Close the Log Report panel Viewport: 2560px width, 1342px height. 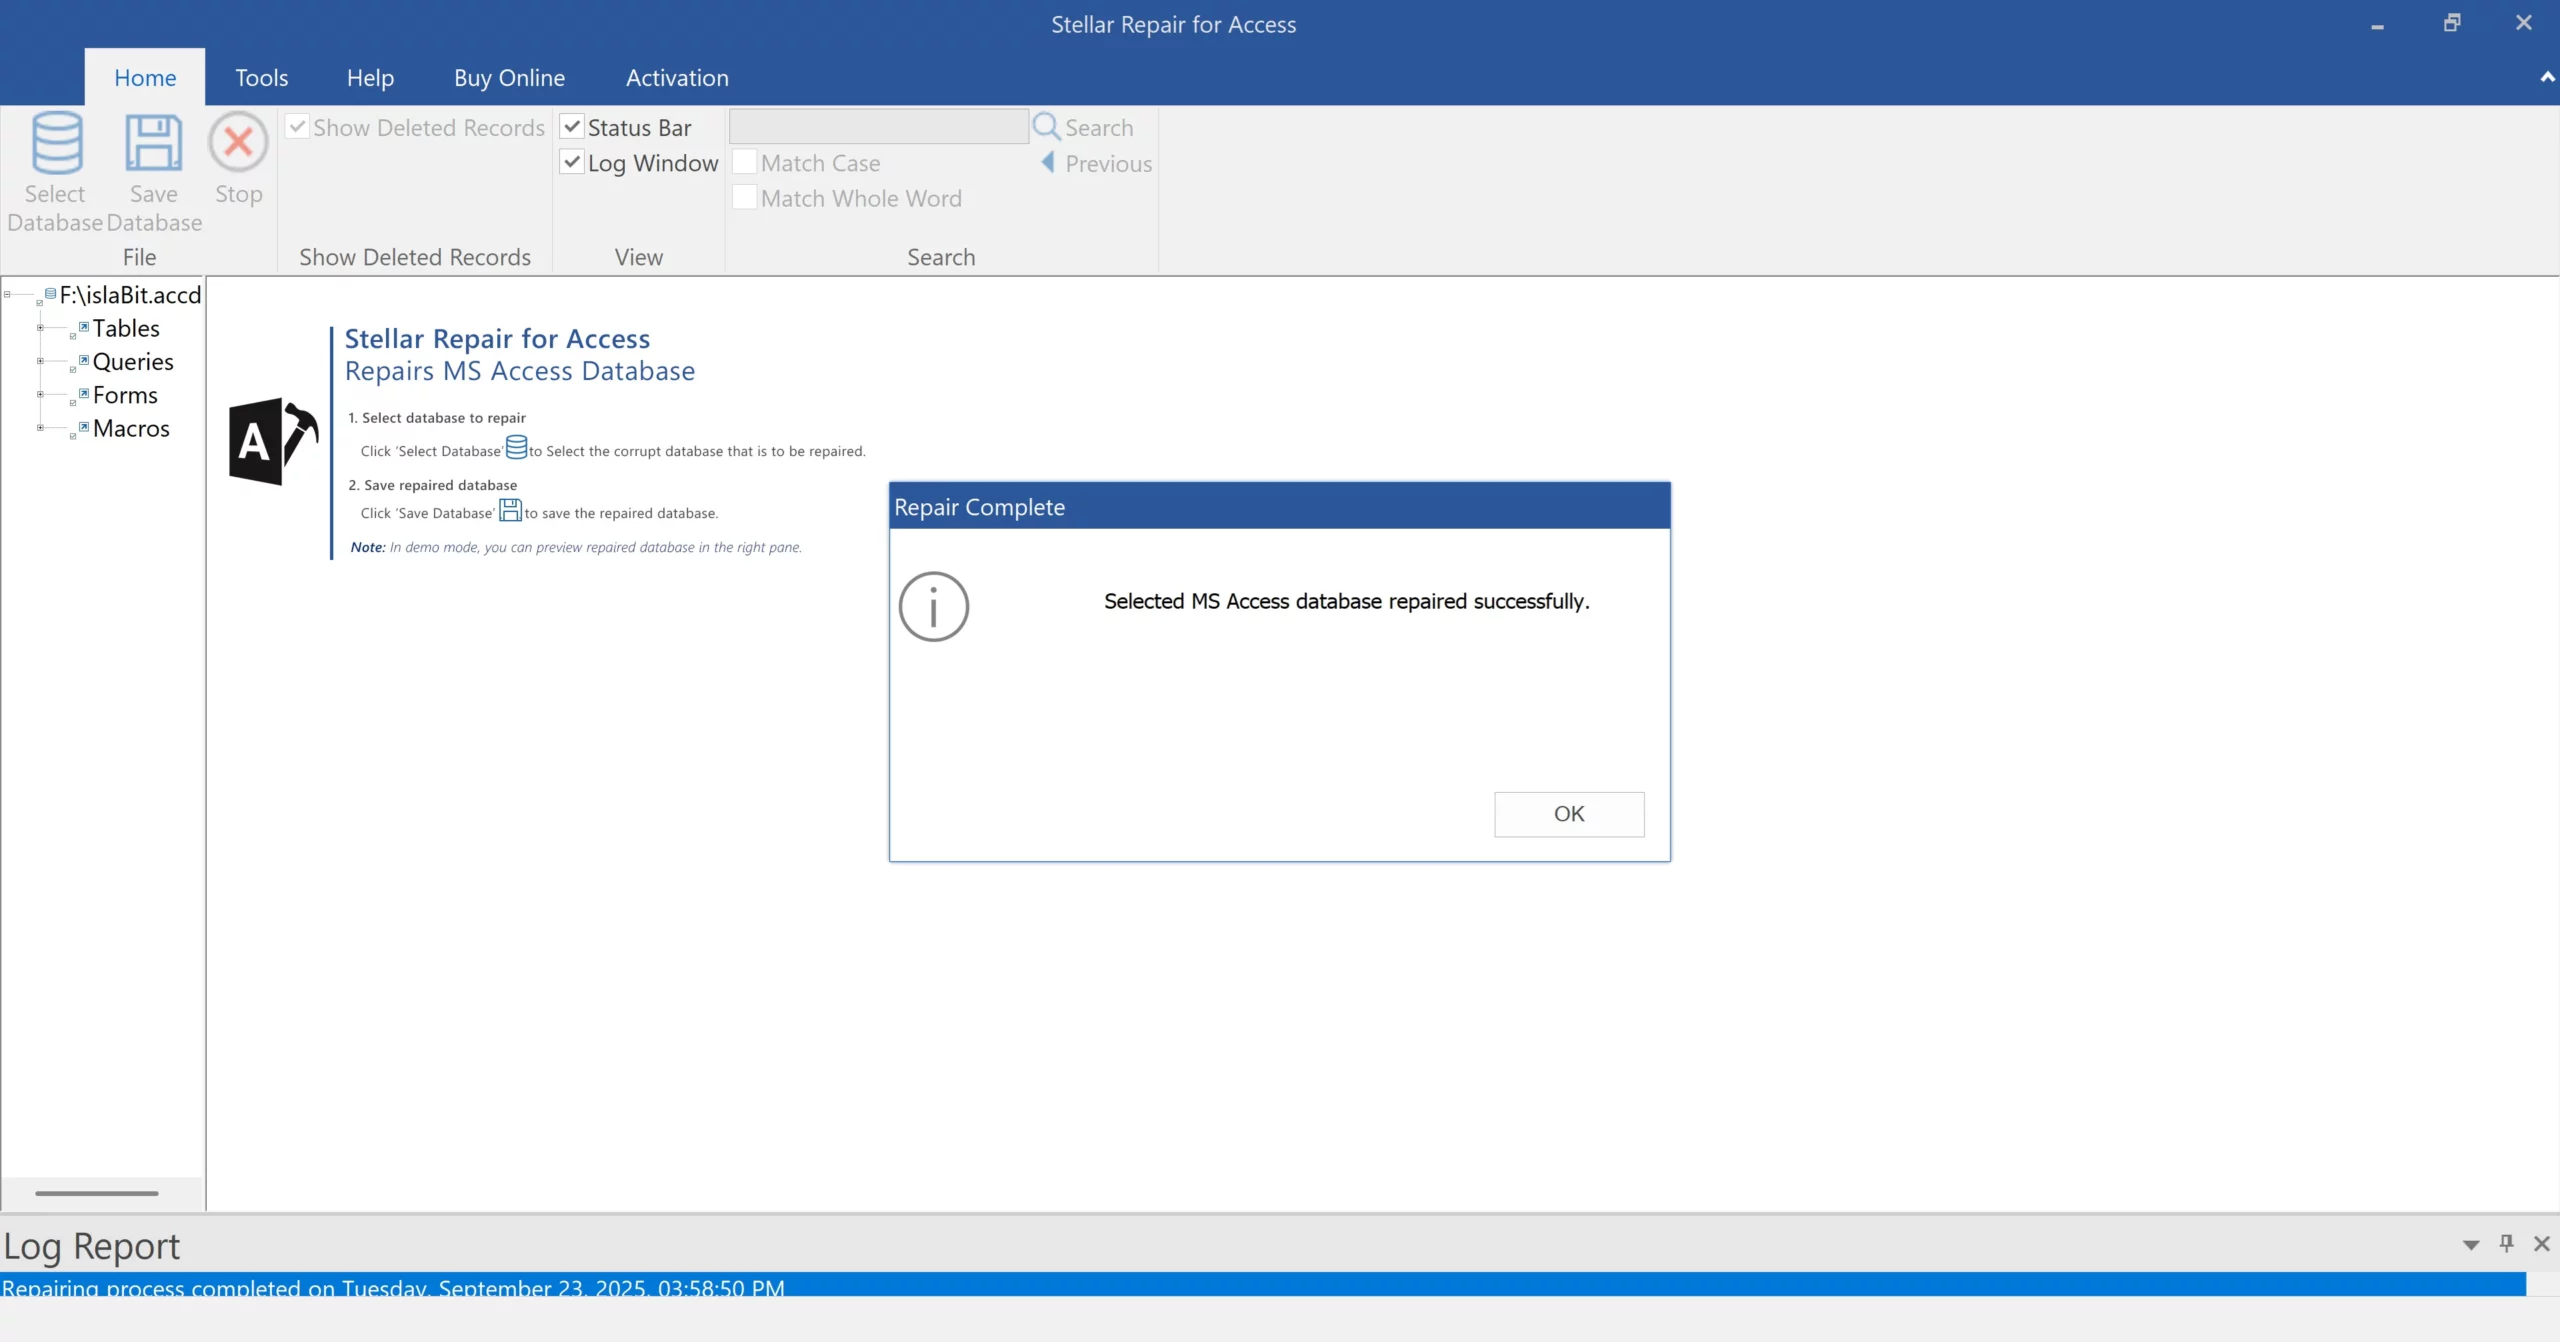point(2542,1243)
